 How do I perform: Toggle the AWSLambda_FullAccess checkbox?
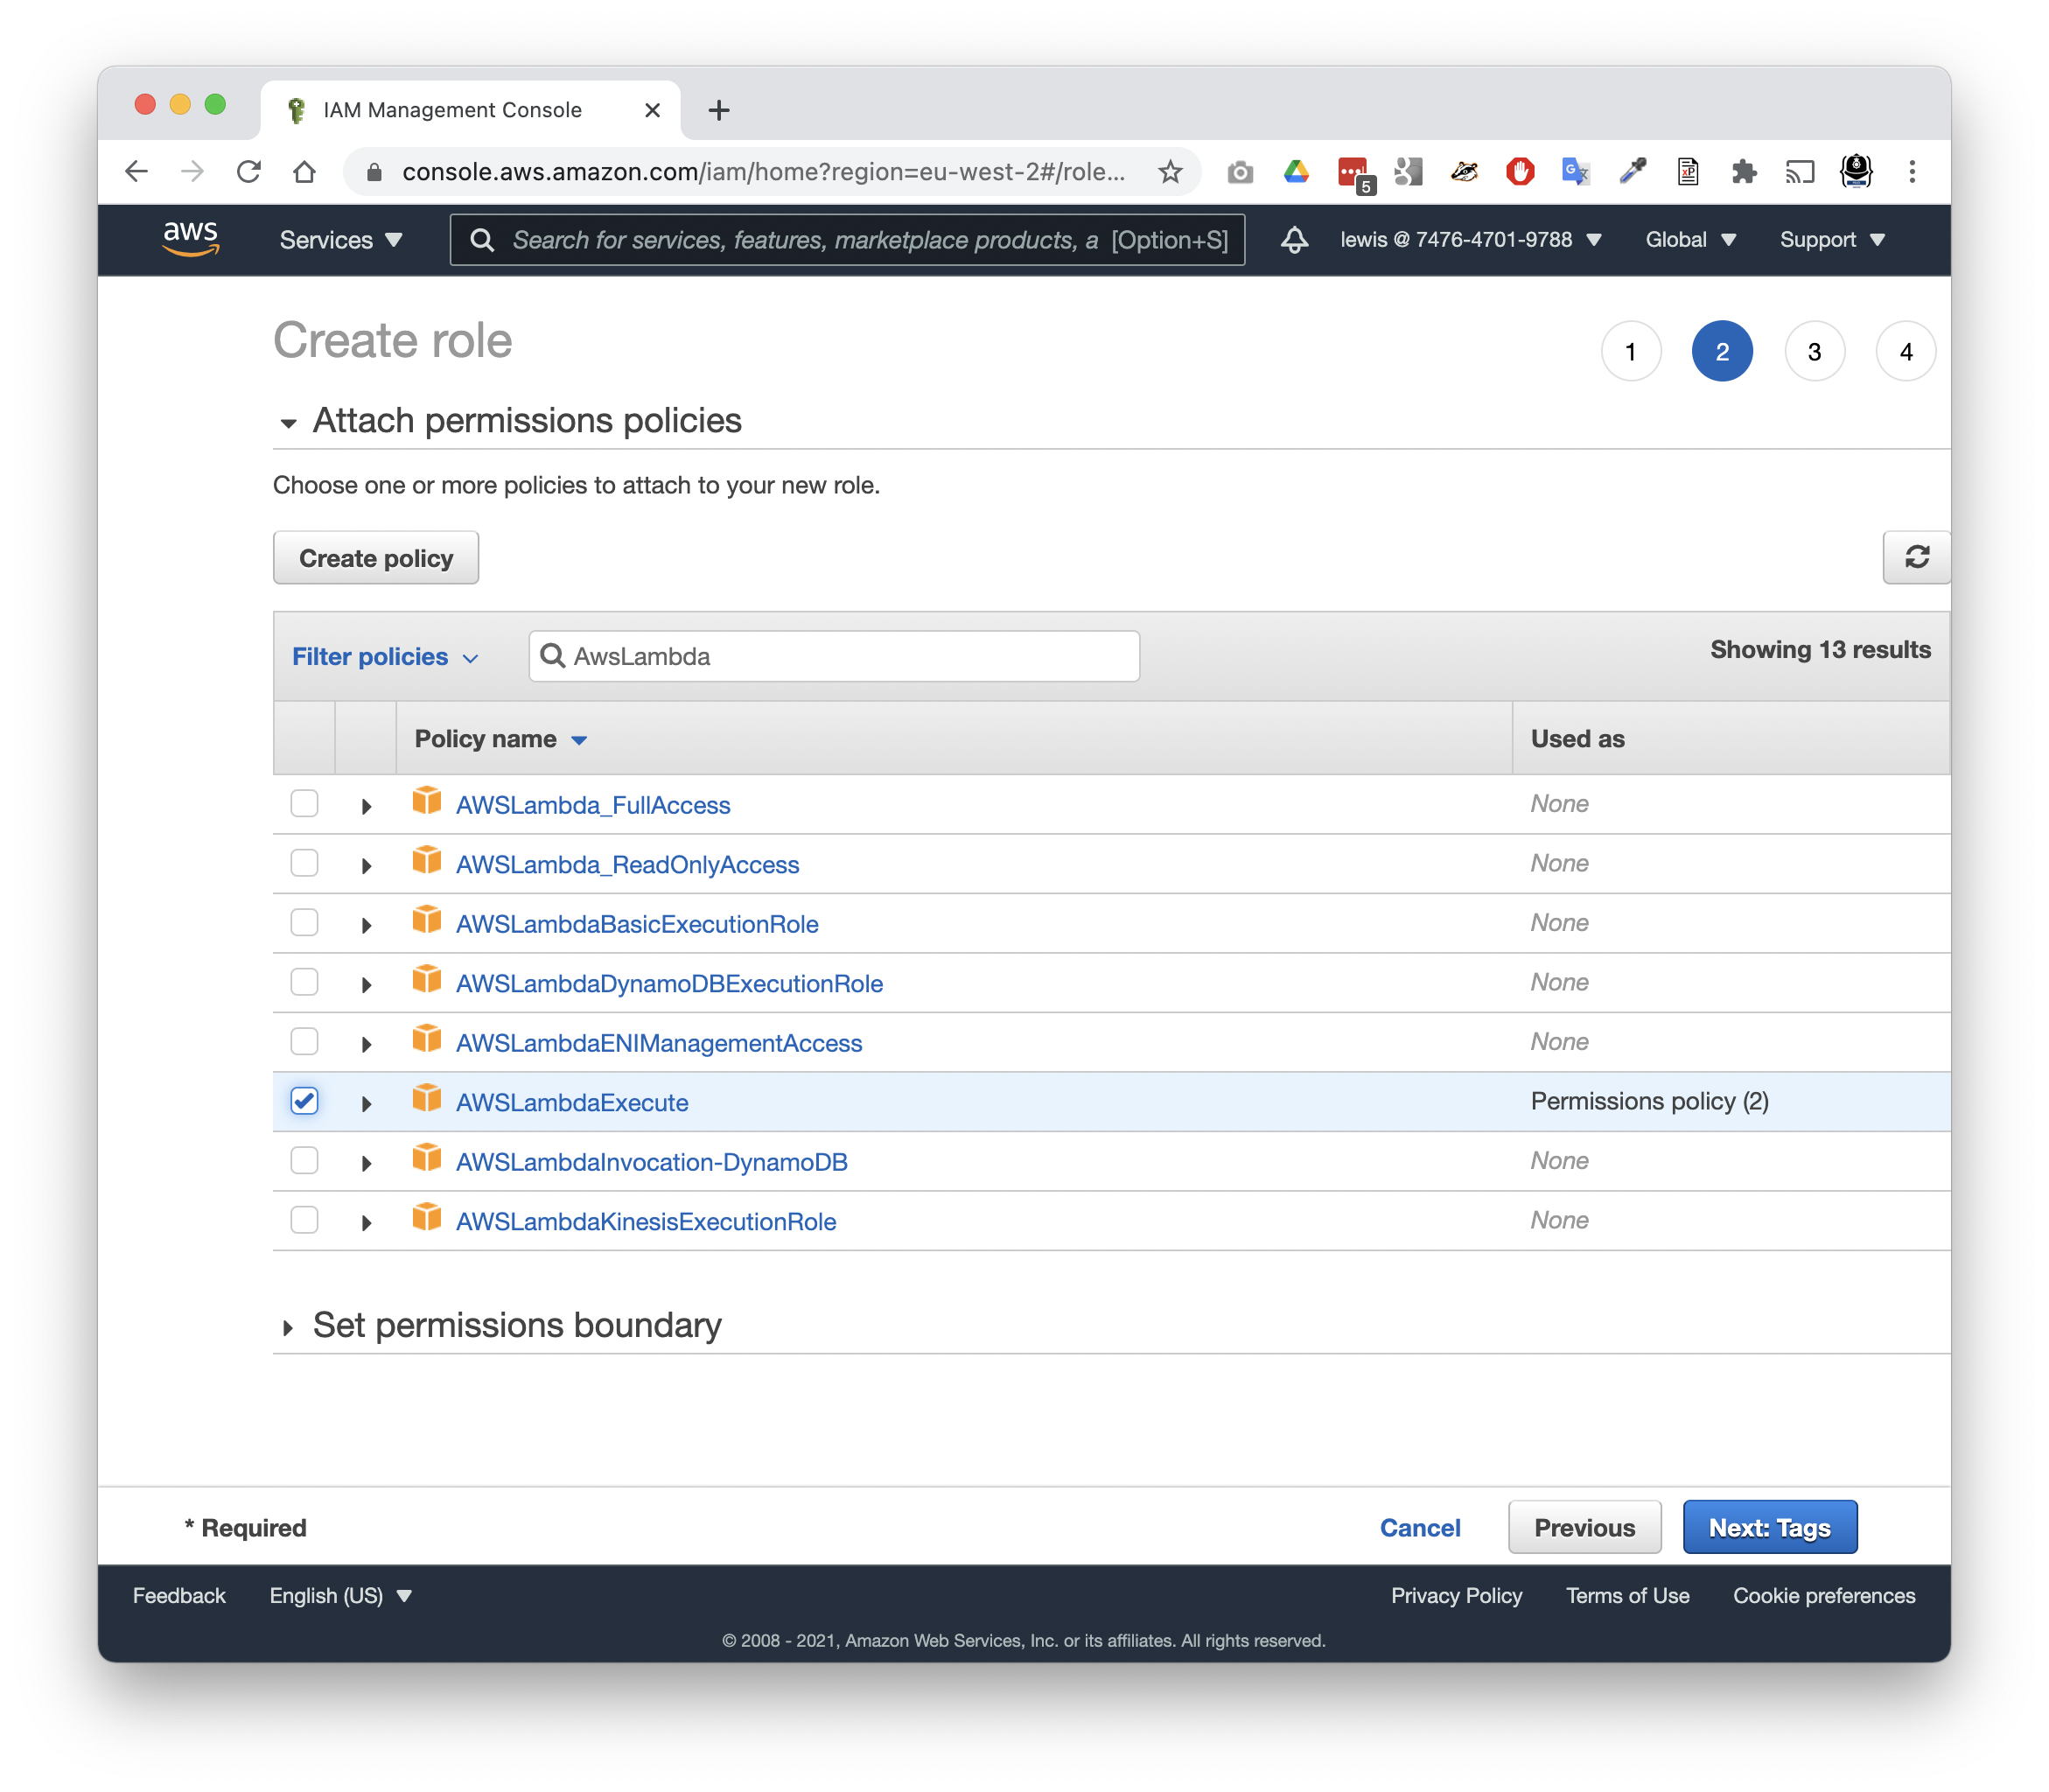click(304, 803)
